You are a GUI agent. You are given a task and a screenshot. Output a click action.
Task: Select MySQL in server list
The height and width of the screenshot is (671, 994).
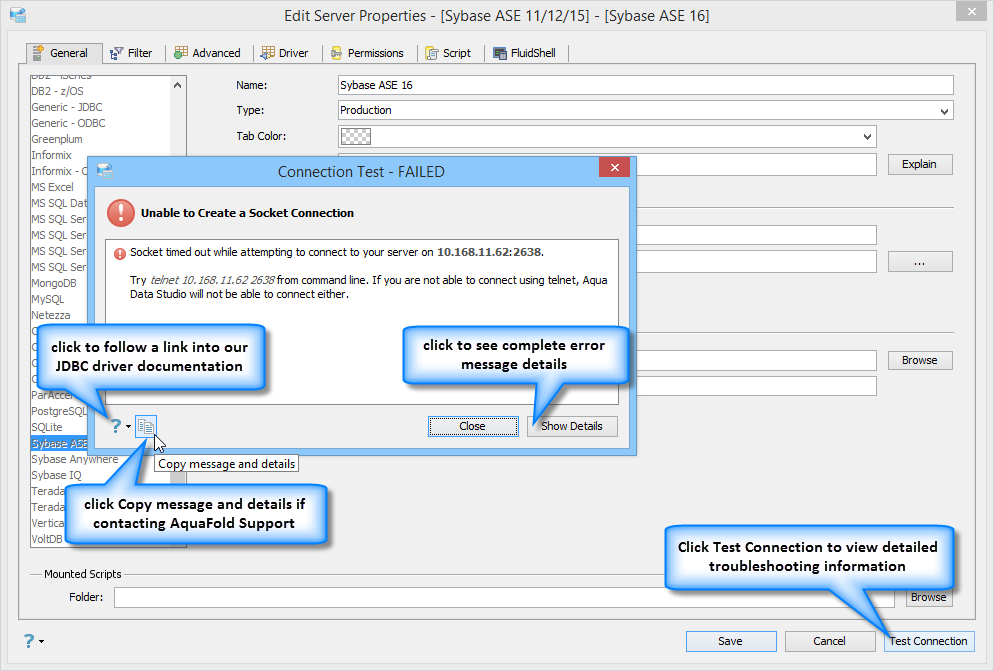(48, 299)
